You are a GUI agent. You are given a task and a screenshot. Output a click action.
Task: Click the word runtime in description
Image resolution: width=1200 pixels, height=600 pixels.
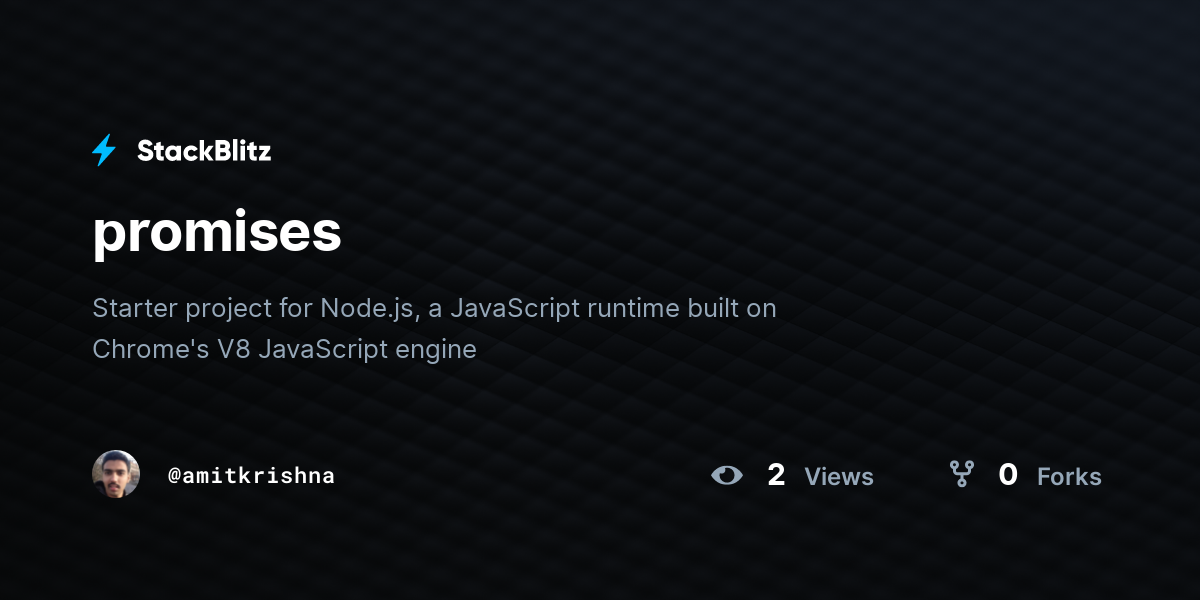click(x=632, y=308)
